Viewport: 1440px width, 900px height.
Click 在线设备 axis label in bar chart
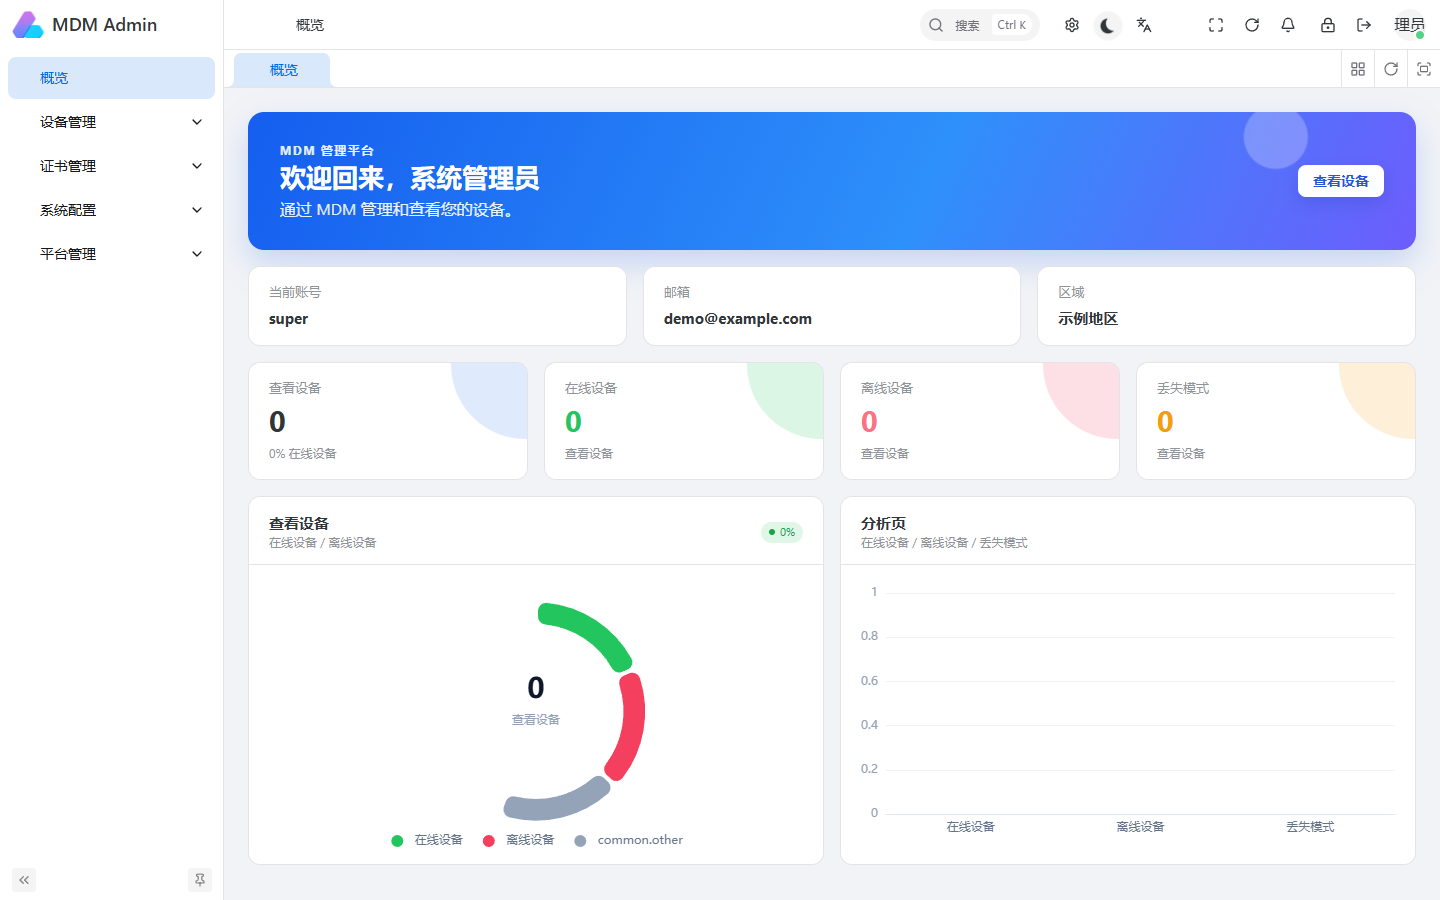971,827
